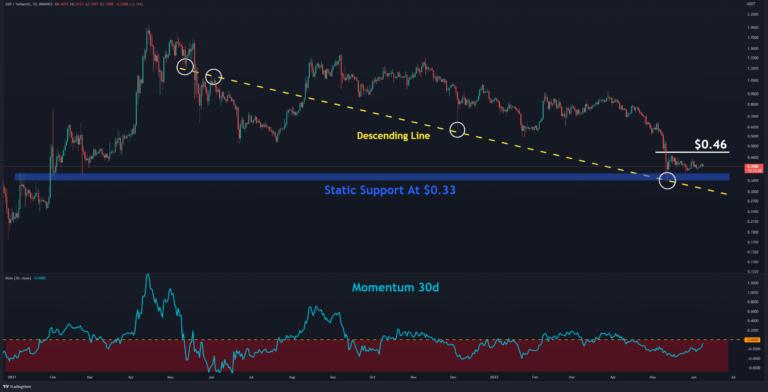Select the "Descending Line" yellow text label
This screenshot has width=768, height=392.
(x=393, y=136)
